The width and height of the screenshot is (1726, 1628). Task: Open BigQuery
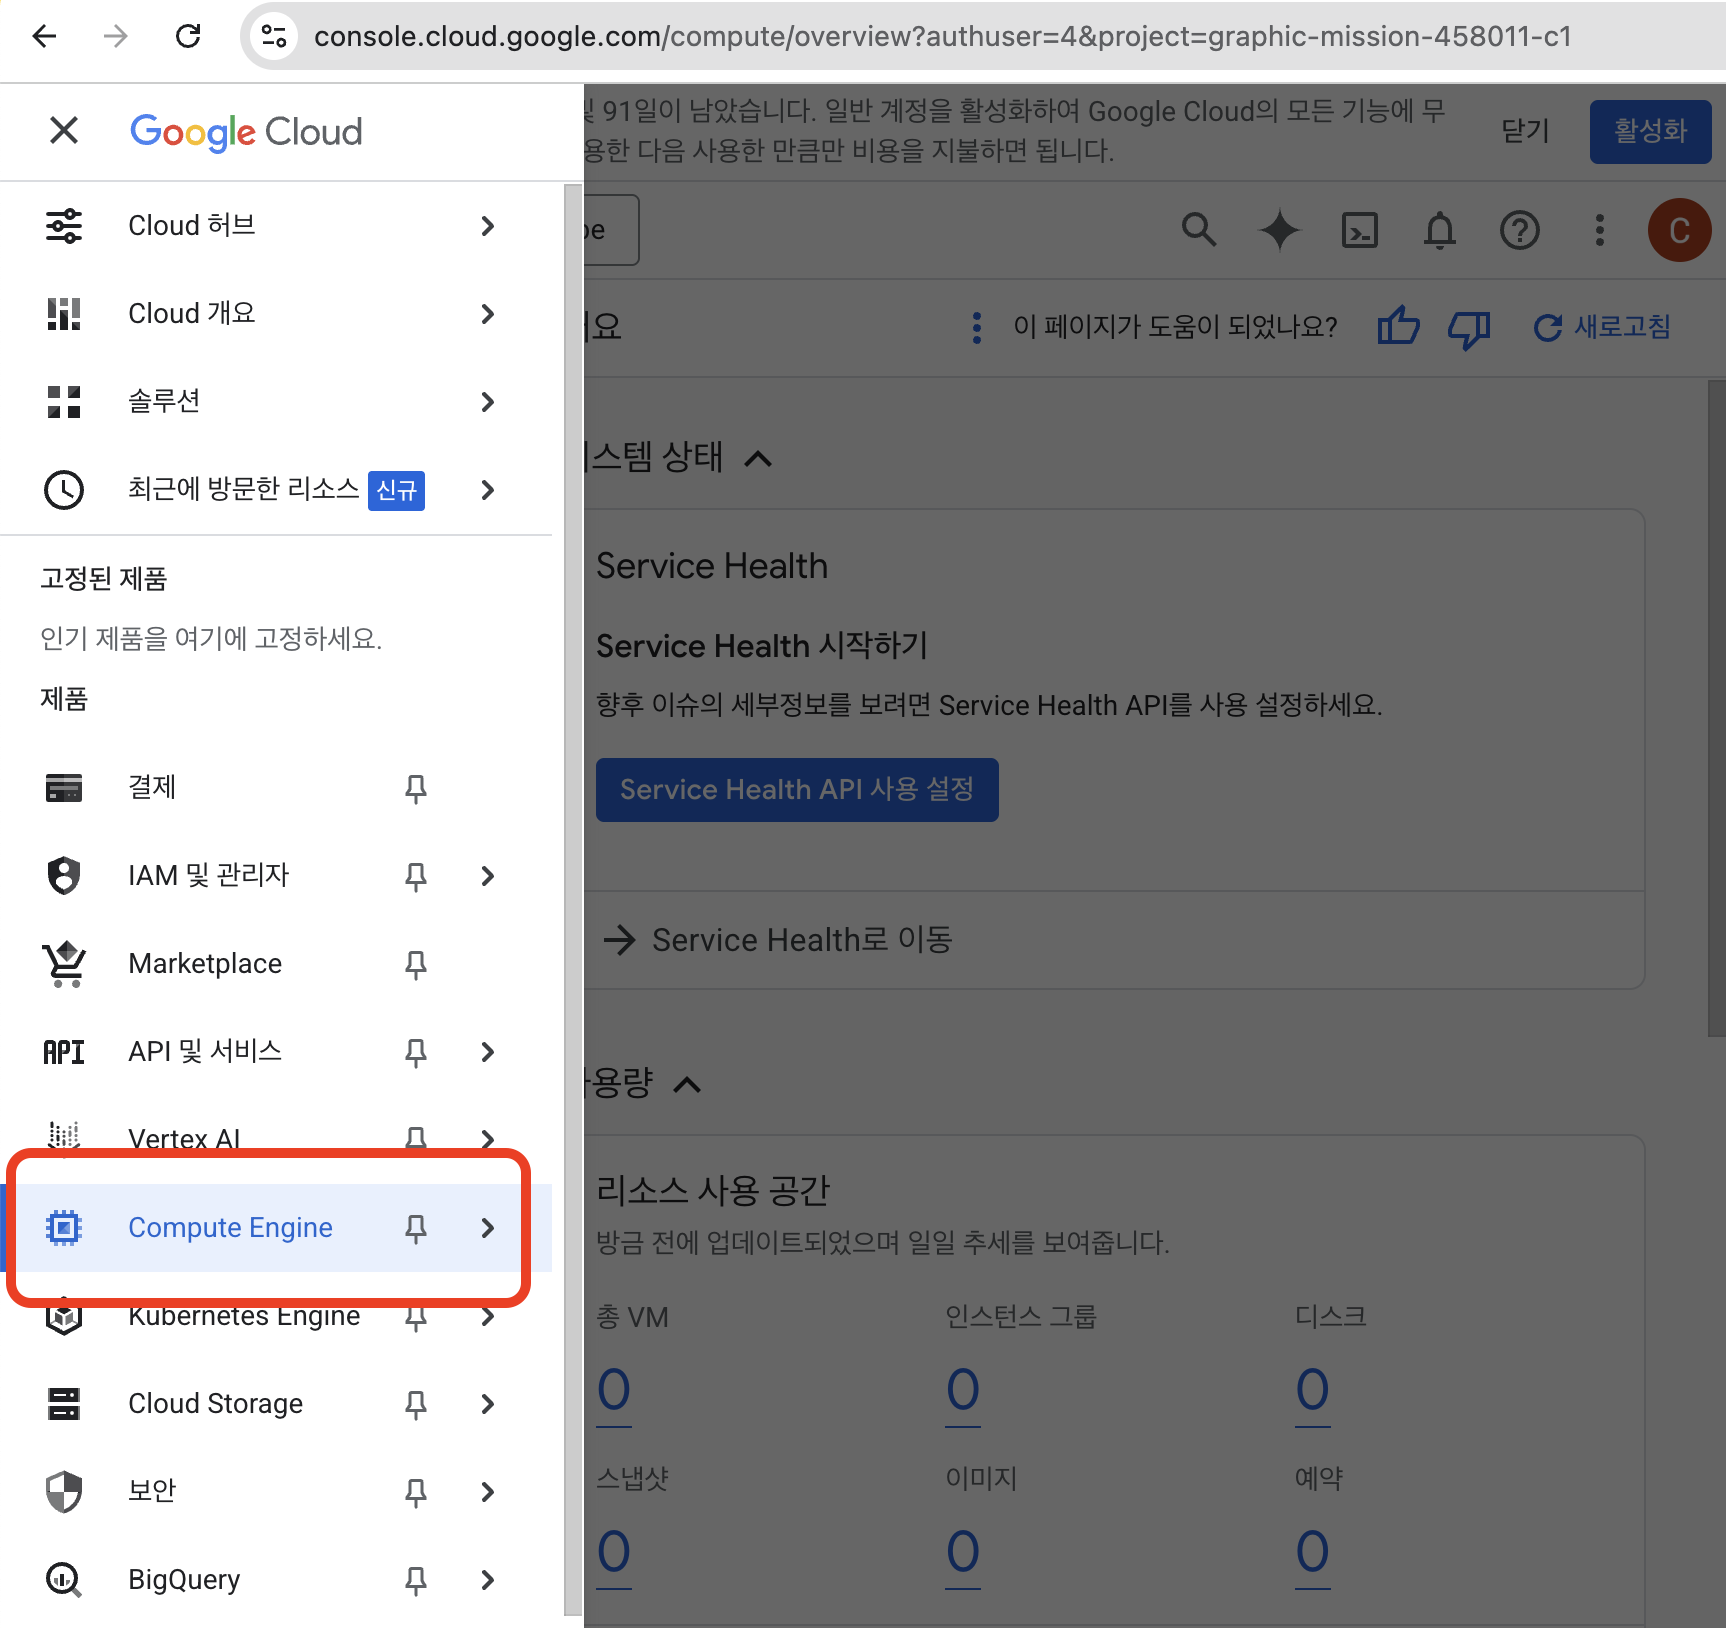(x=184, y=1580)
